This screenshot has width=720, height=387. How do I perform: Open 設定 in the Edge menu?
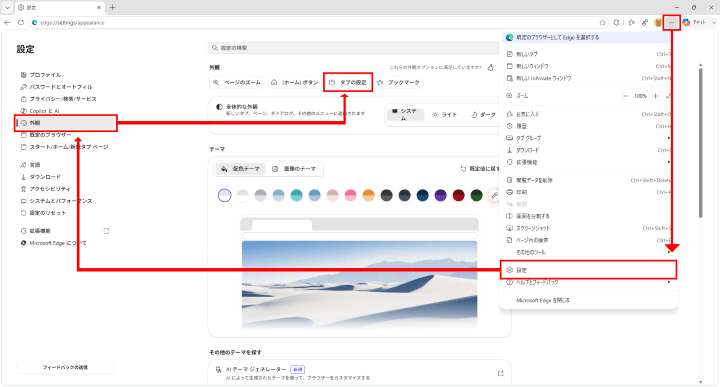(x=588, y=270)
